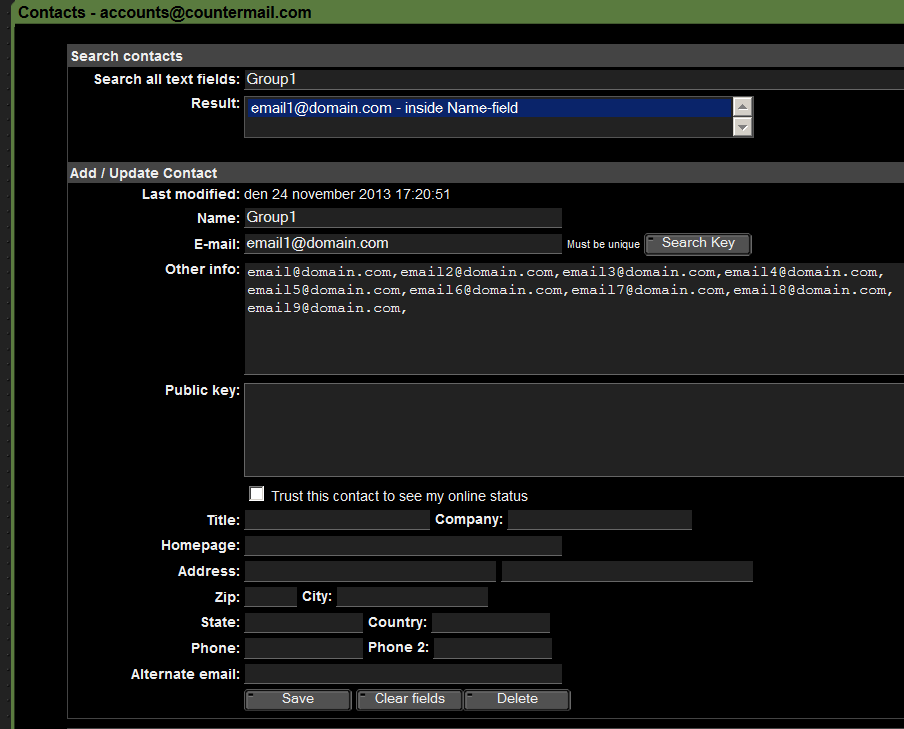
Task: Click result list scroll up arrow
Action: (742, 107)
